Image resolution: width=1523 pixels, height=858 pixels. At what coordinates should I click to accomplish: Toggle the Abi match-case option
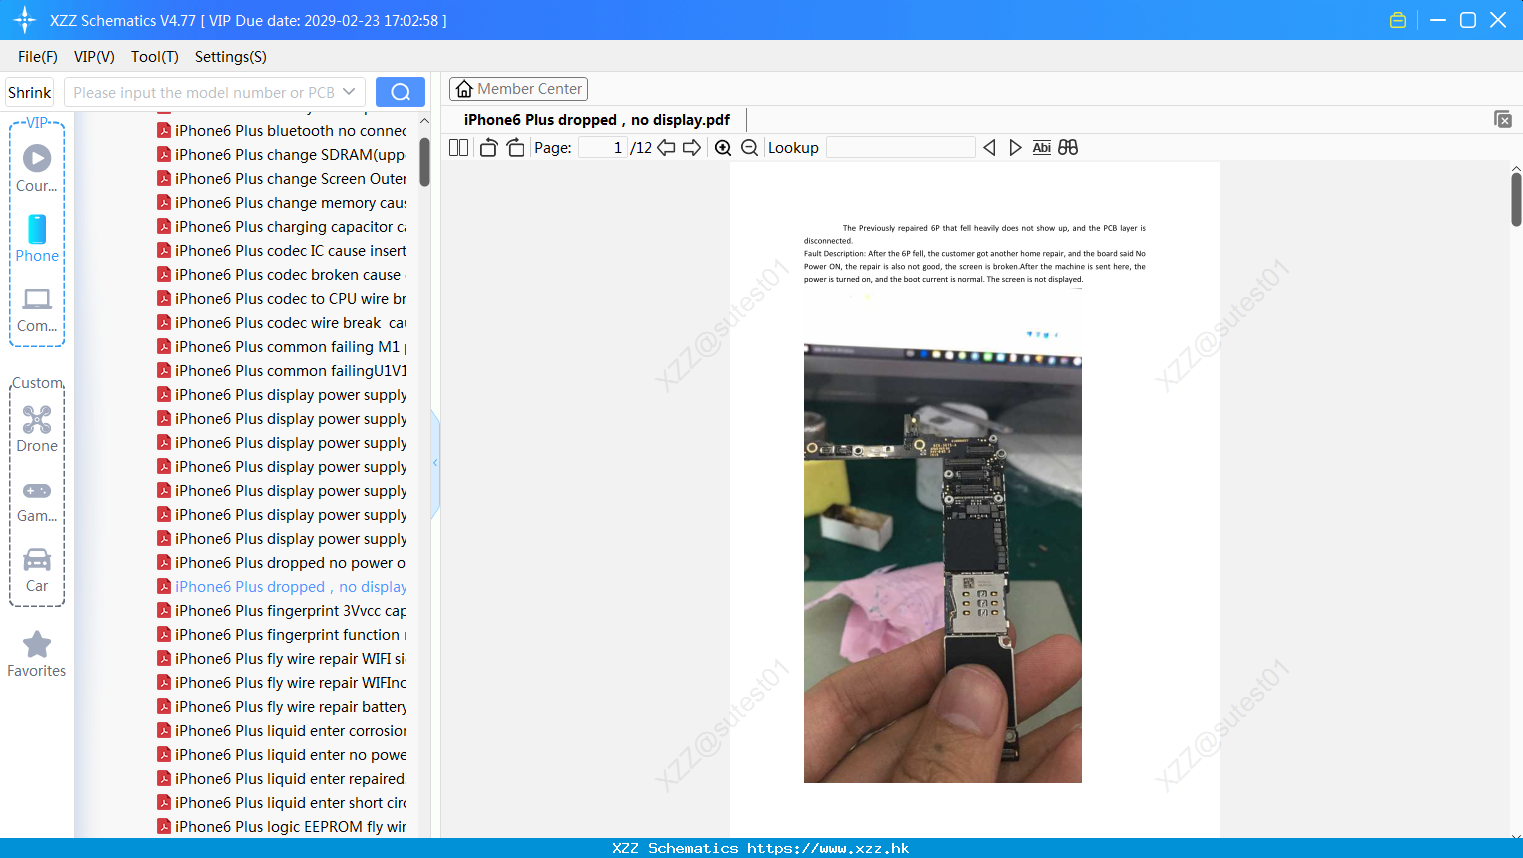[x=1042, y=148]
